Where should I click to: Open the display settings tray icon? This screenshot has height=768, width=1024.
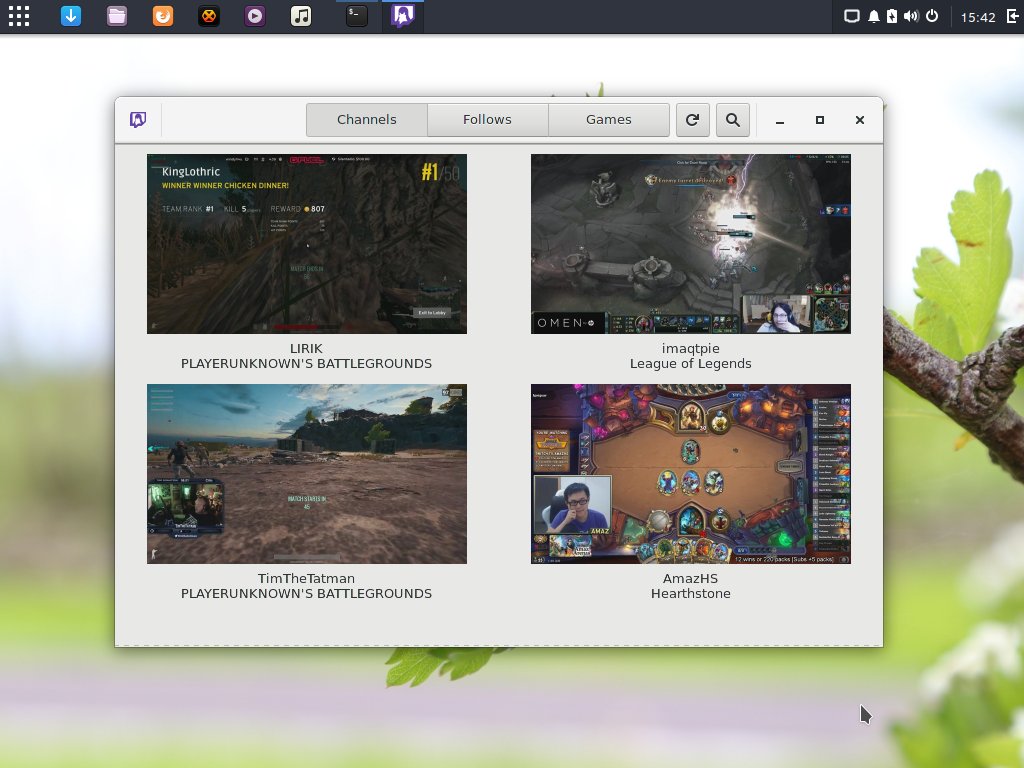coord(852,16)
